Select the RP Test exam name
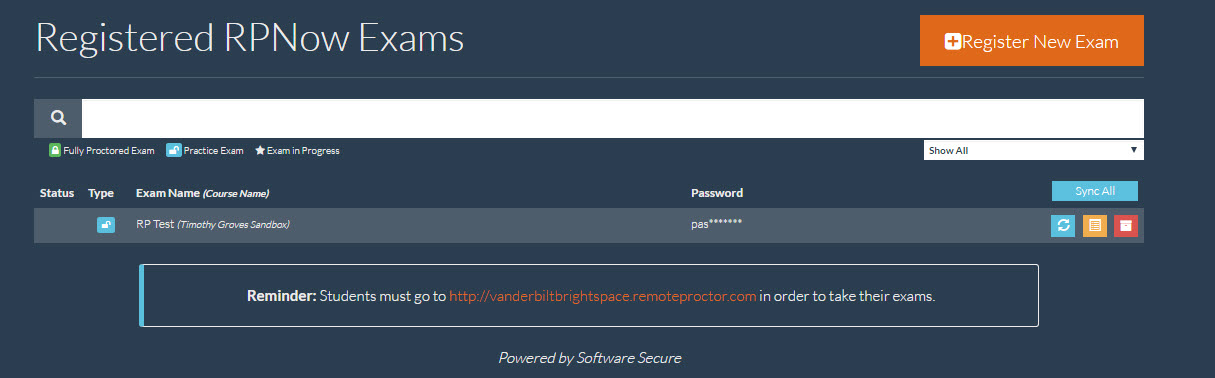The width and height of the screenshot is (1215, 378). (x=154, y=225)
